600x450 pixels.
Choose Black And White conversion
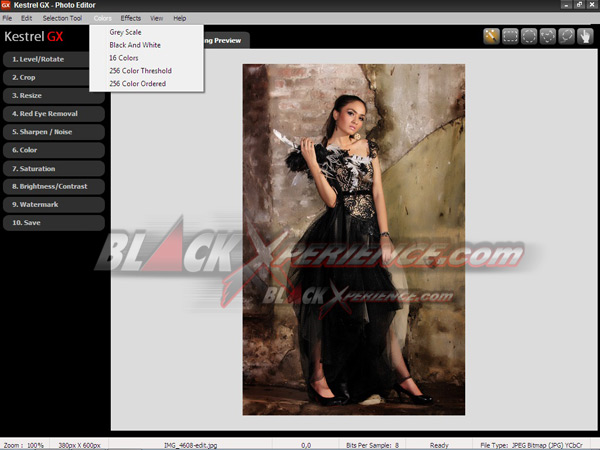(x=147, y=45)
